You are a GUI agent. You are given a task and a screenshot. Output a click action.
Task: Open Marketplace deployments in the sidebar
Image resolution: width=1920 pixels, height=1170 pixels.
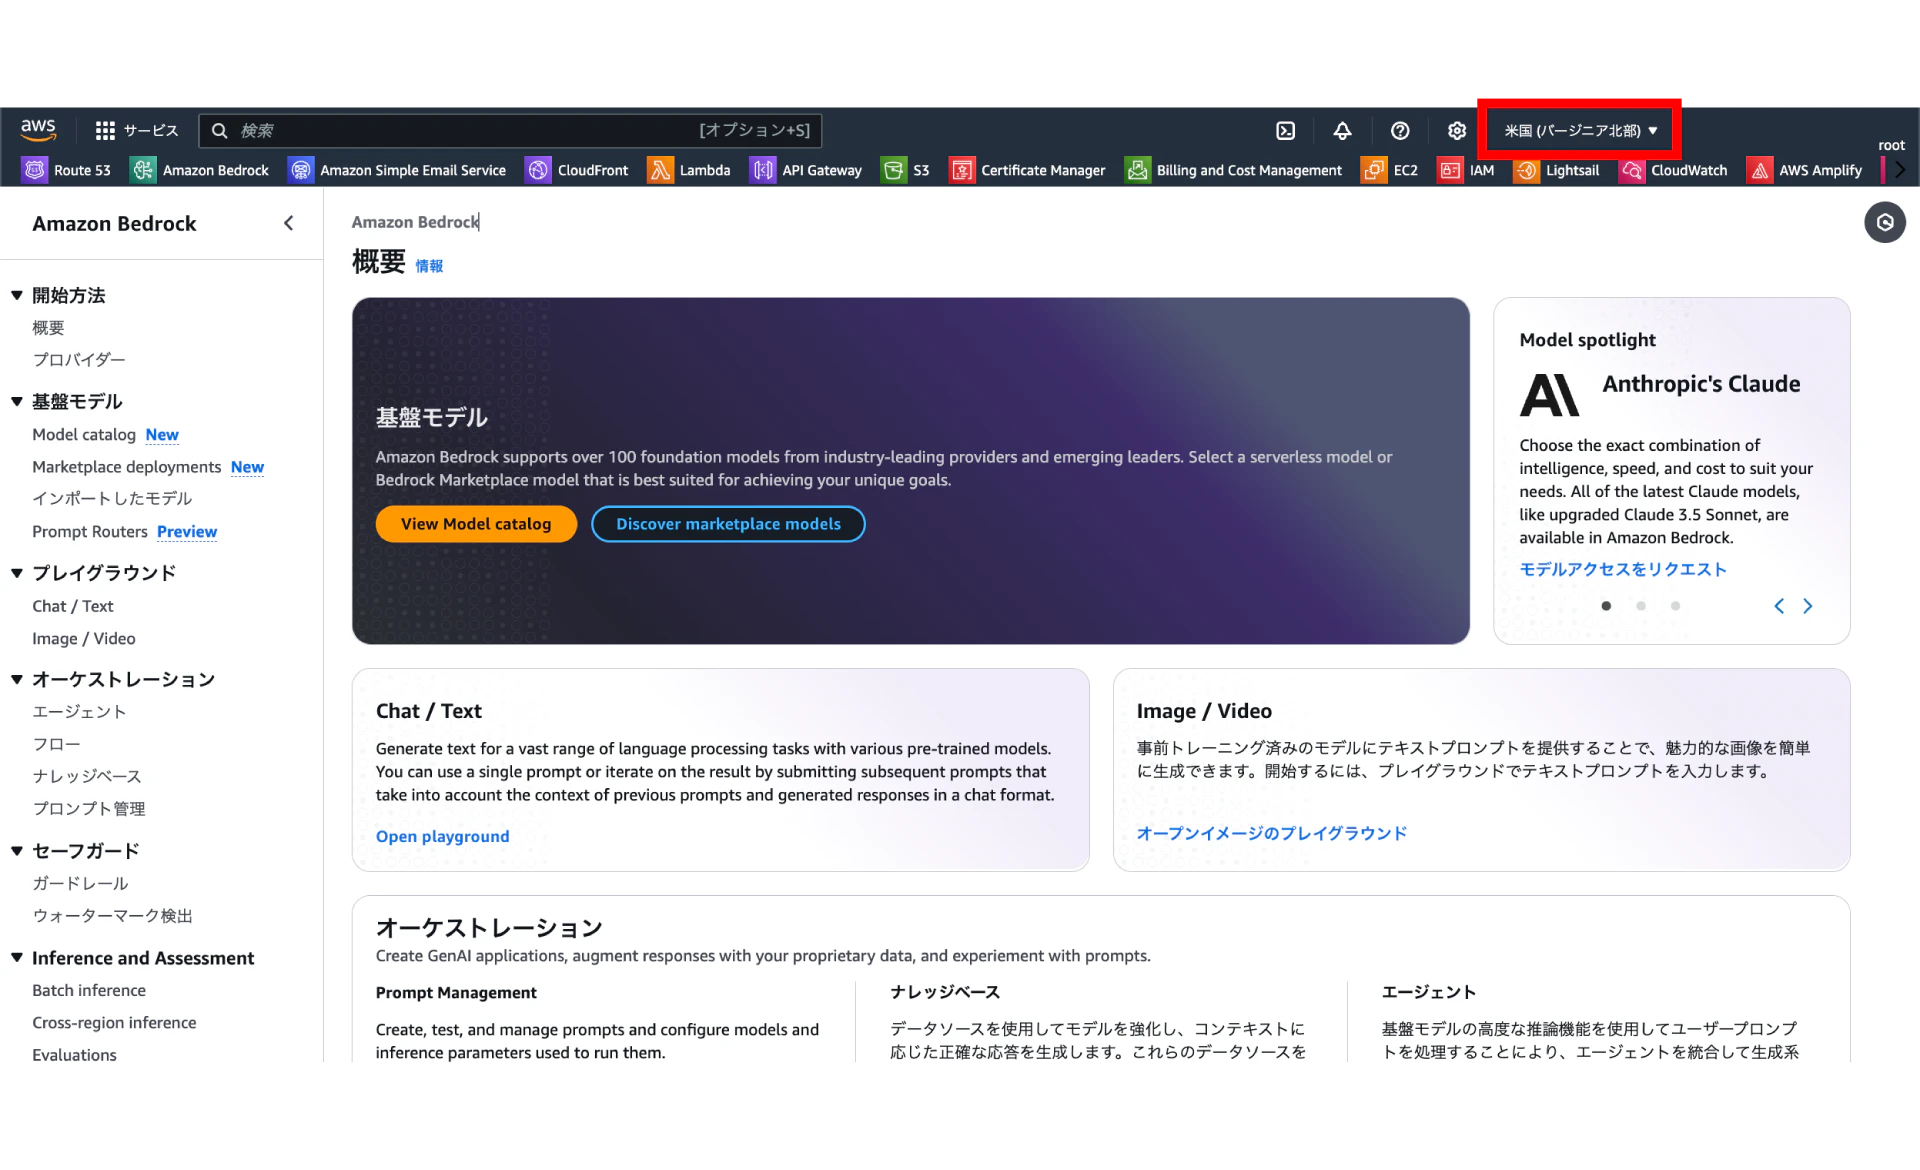tap(127, 467)
